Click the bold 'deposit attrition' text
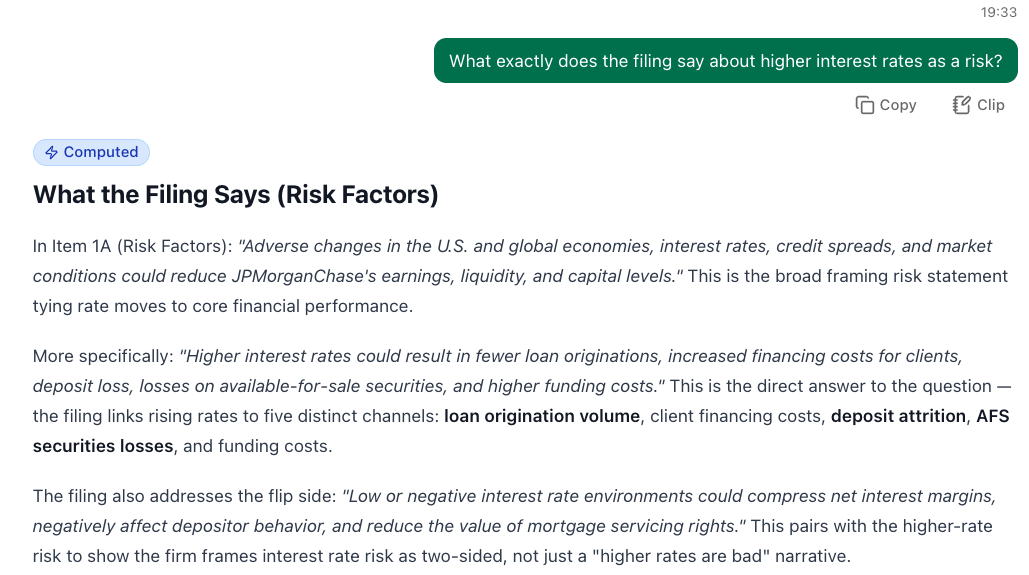This screenshot has width=1029, height=575. [898, 416]
